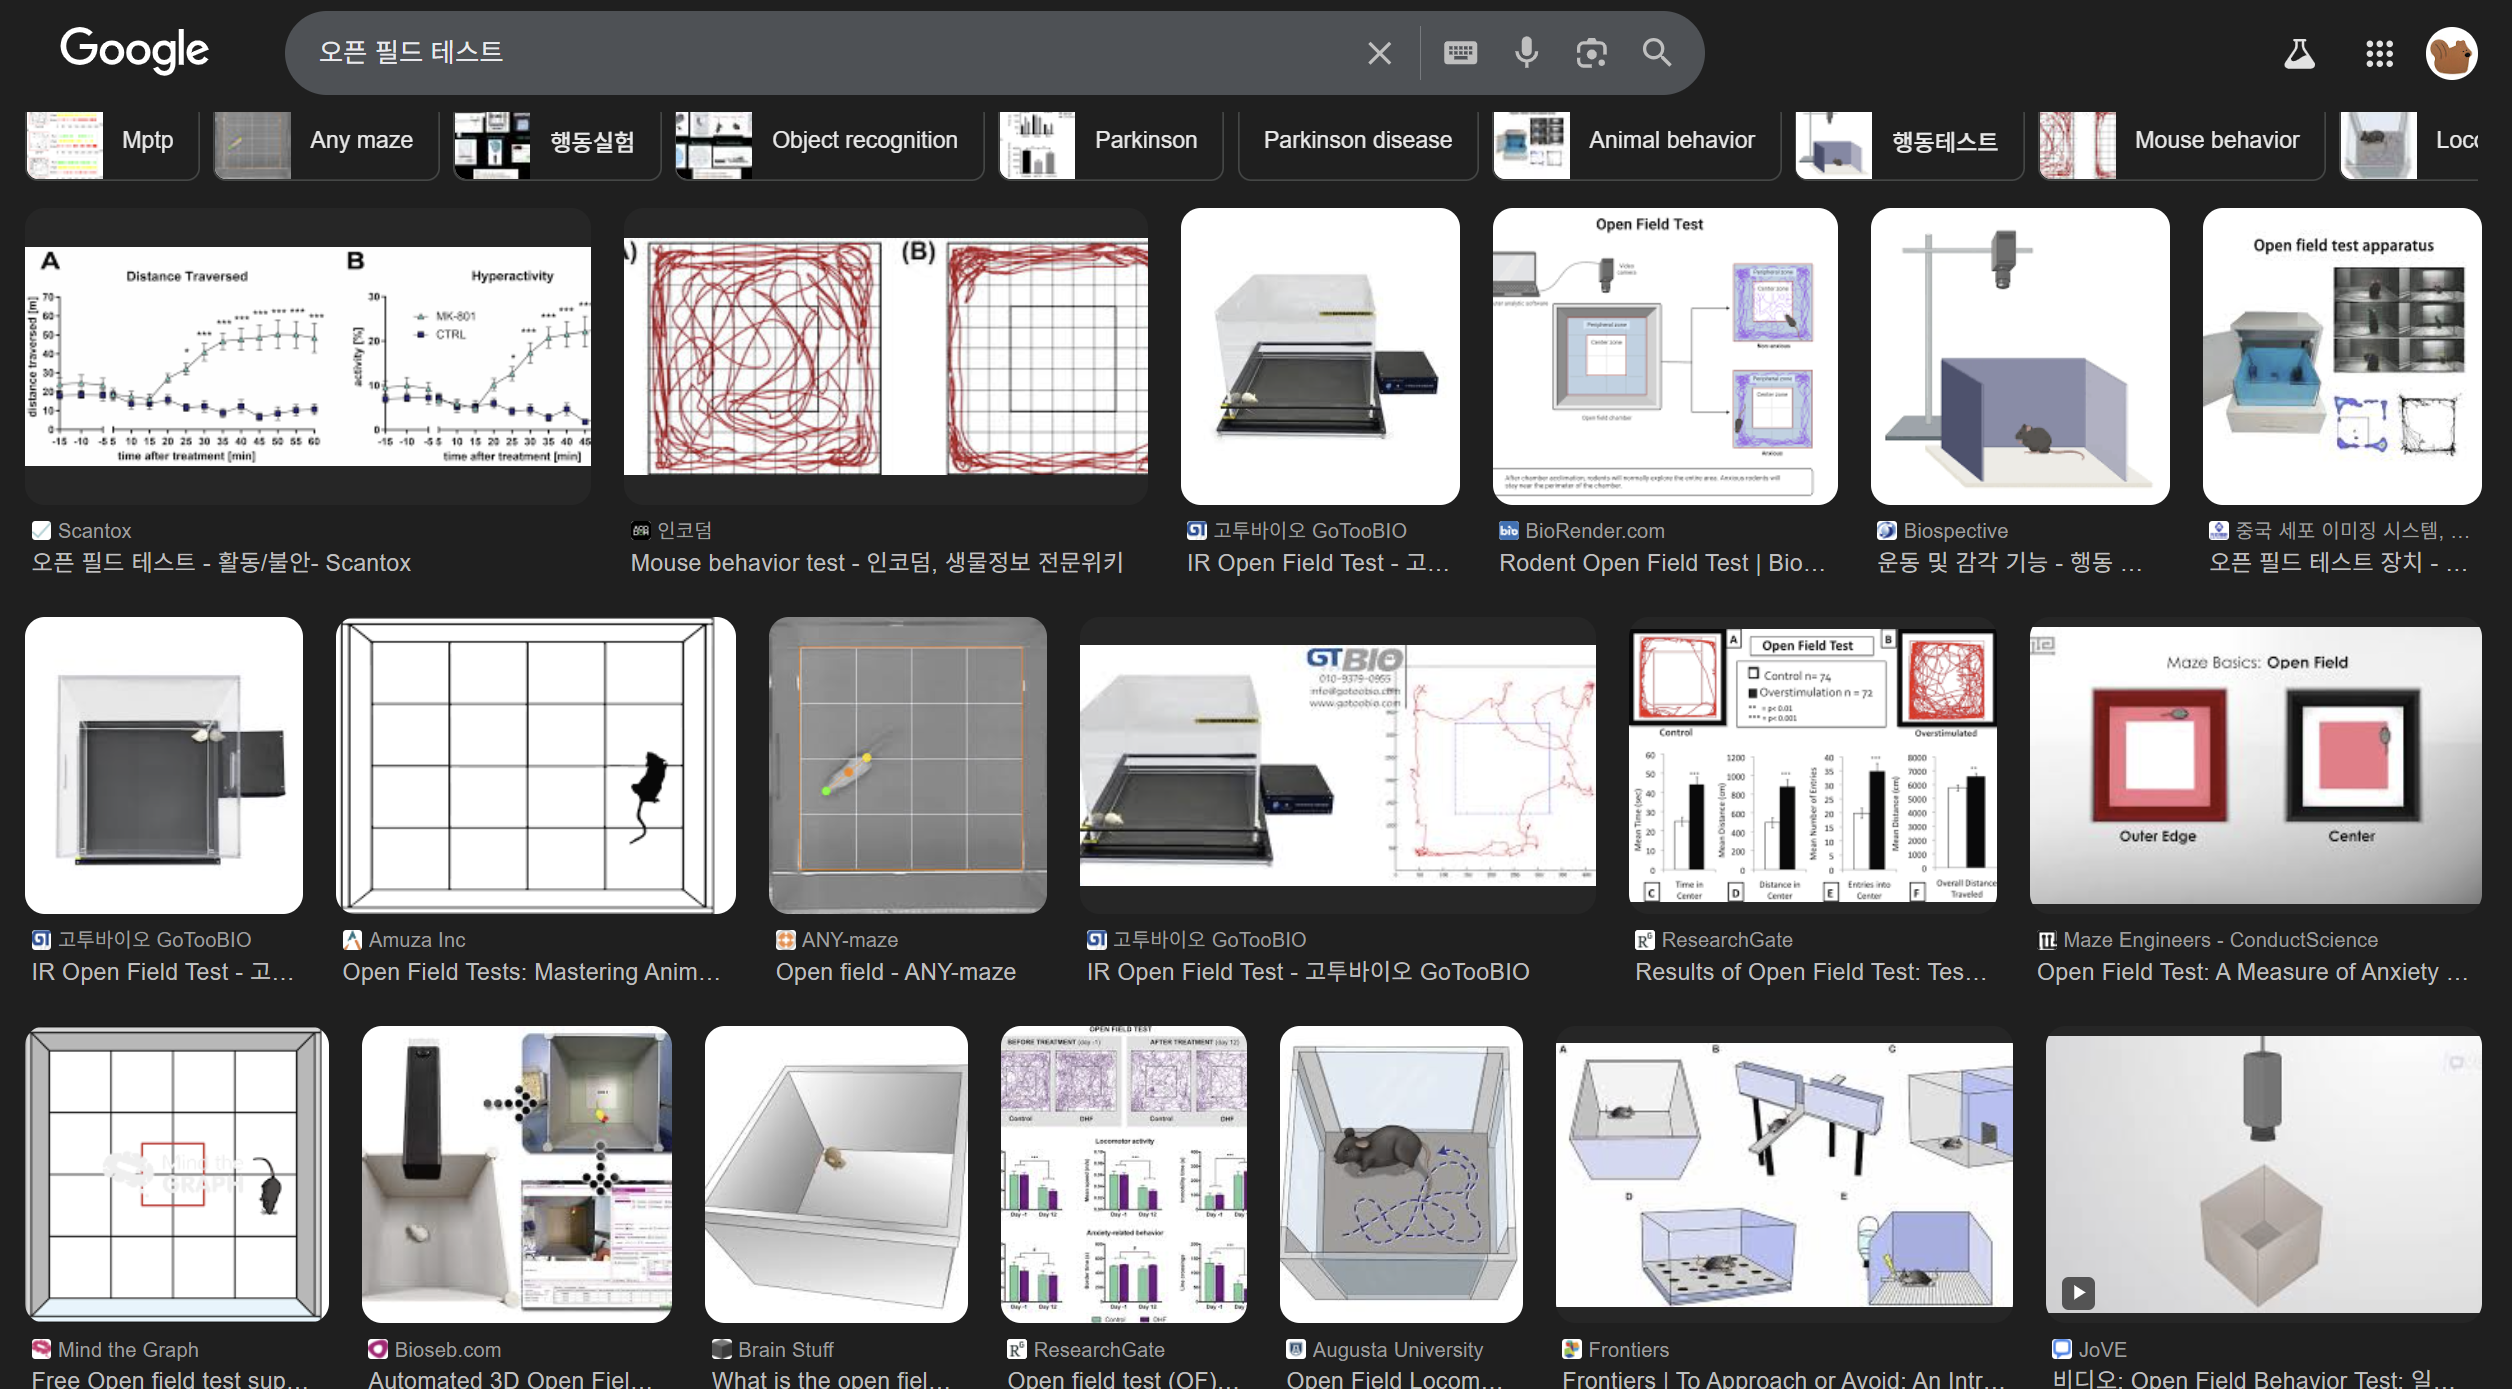Open Maze Basics Open Field thumbnail

click(x=2255, y=765)
